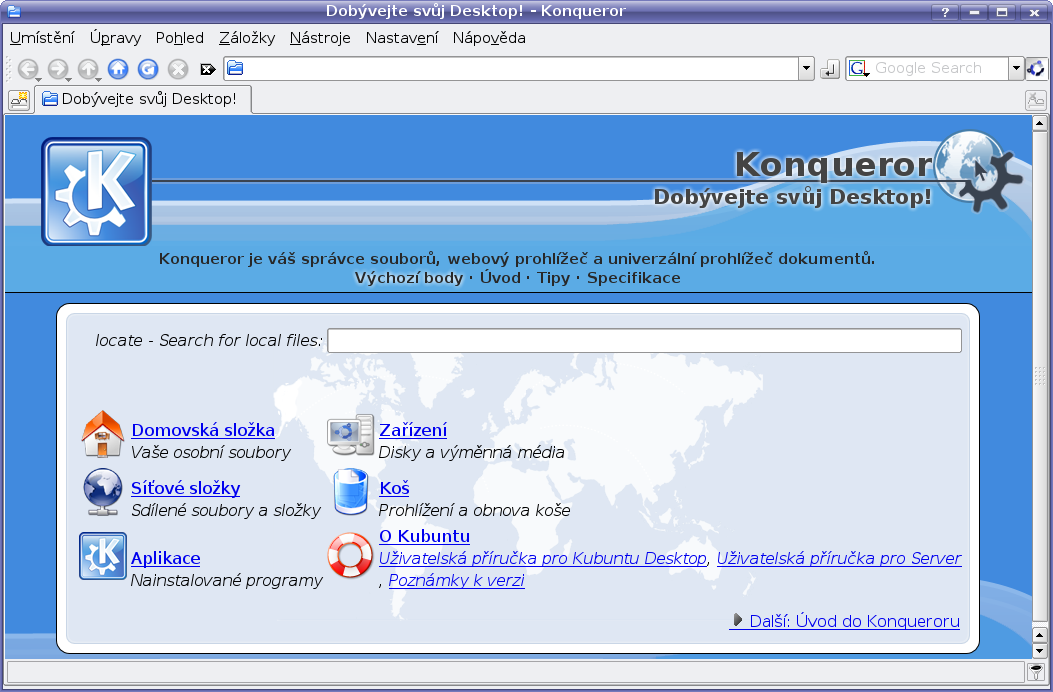Click the Forward navigation arrow
Screen dimensions: 1053x692
coord(58,69)
